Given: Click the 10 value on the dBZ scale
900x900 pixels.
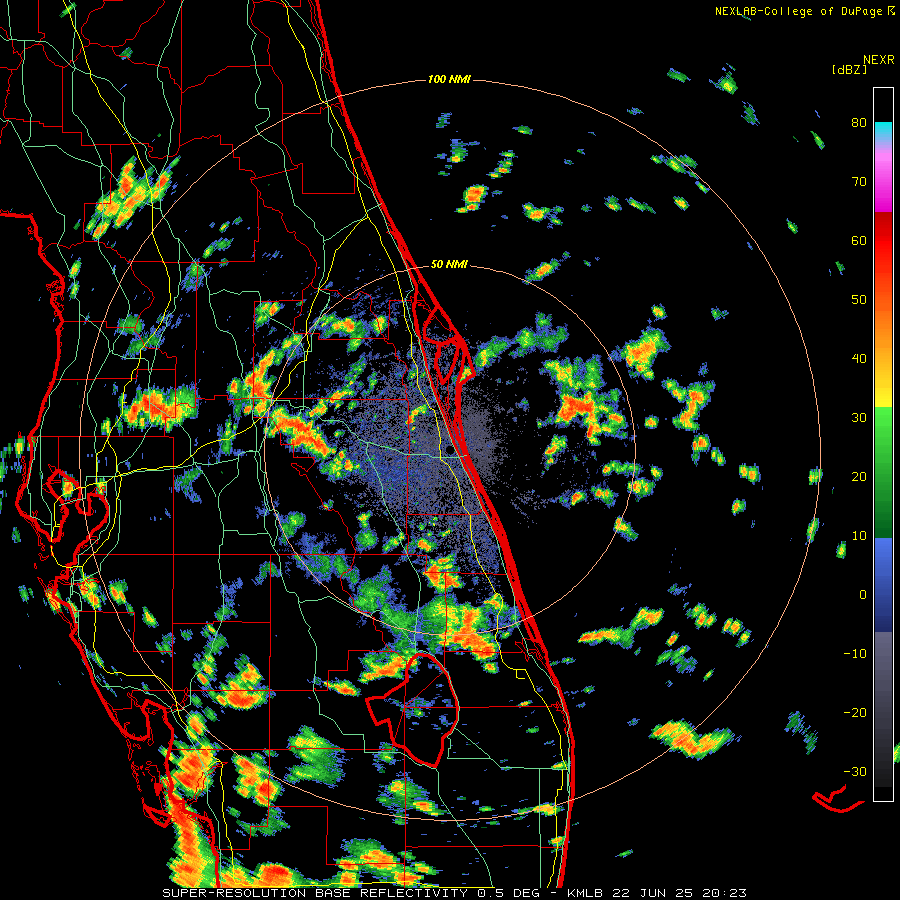Looking at the screenshot, I should (x=859, y=536).
